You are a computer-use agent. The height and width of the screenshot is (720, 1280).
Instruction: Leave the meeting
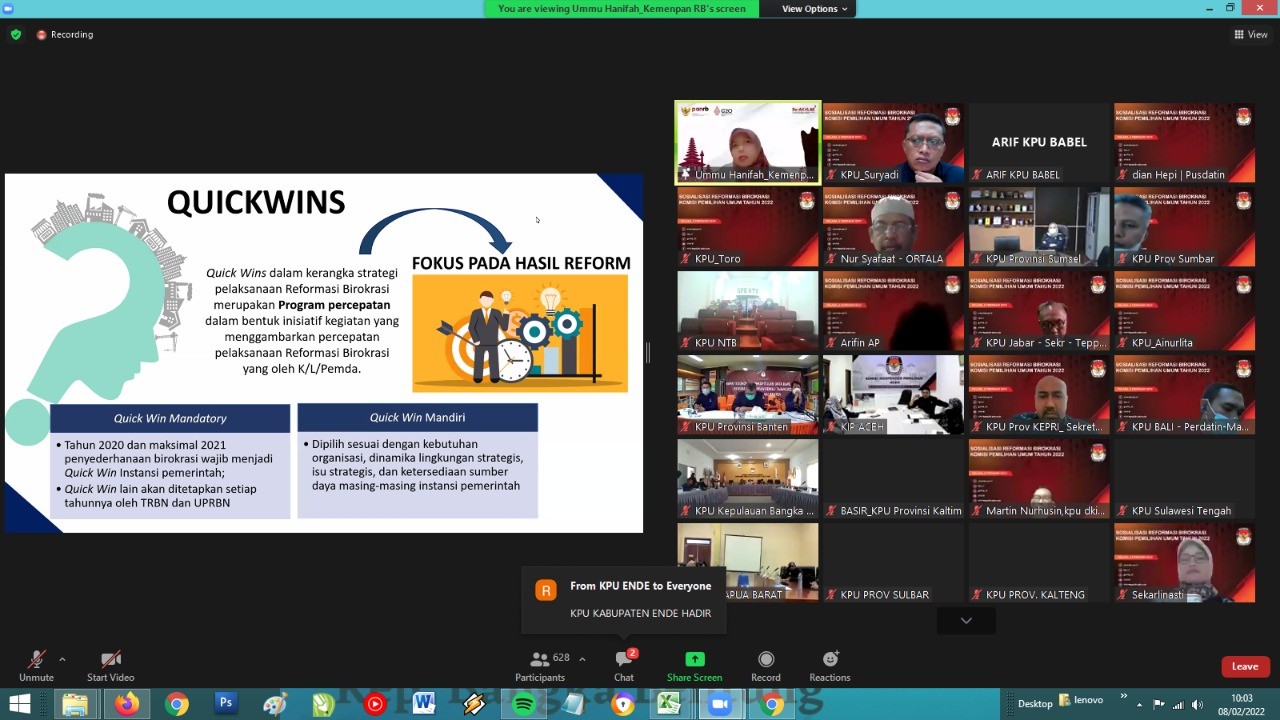(x=1245, y=666)
